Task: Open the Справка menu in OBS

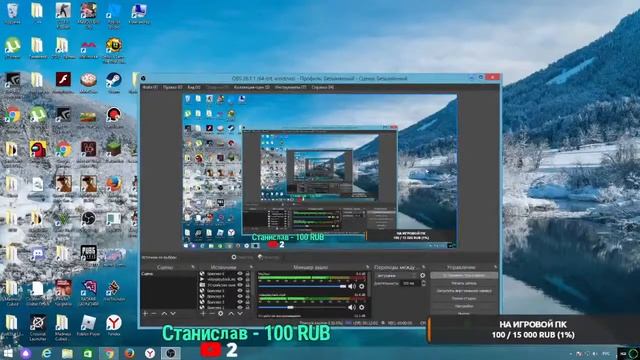Action: click(322, 87)
